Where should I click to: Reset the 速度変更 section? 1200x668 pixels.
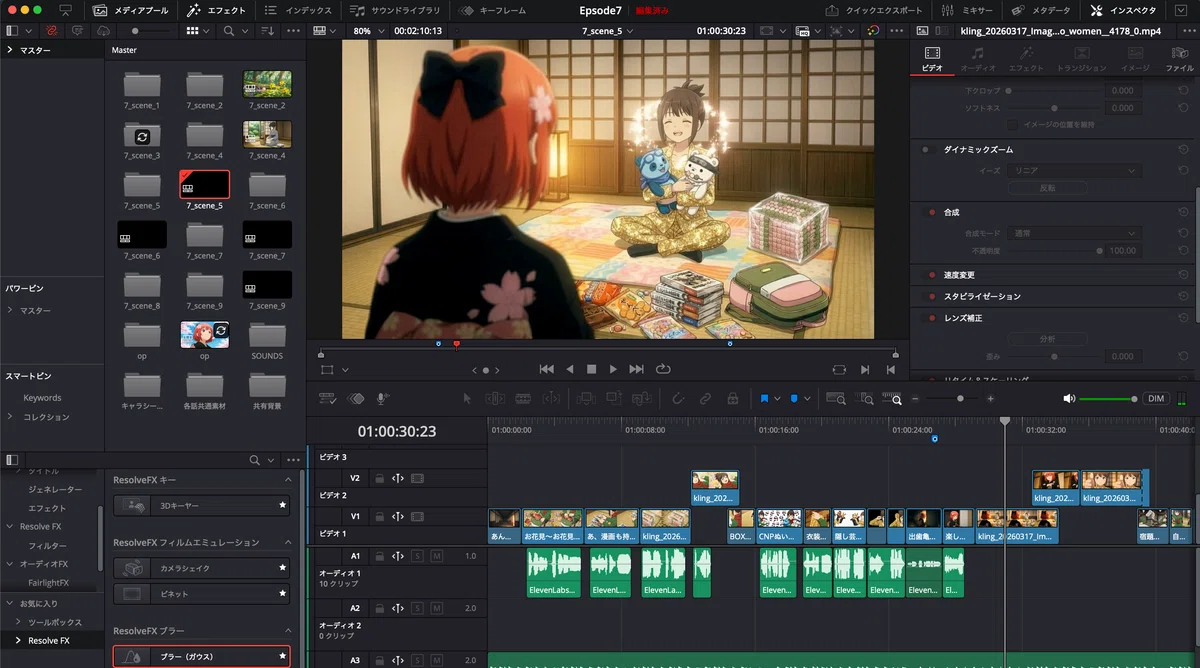pyautogui.click(x=1184, y=275)
